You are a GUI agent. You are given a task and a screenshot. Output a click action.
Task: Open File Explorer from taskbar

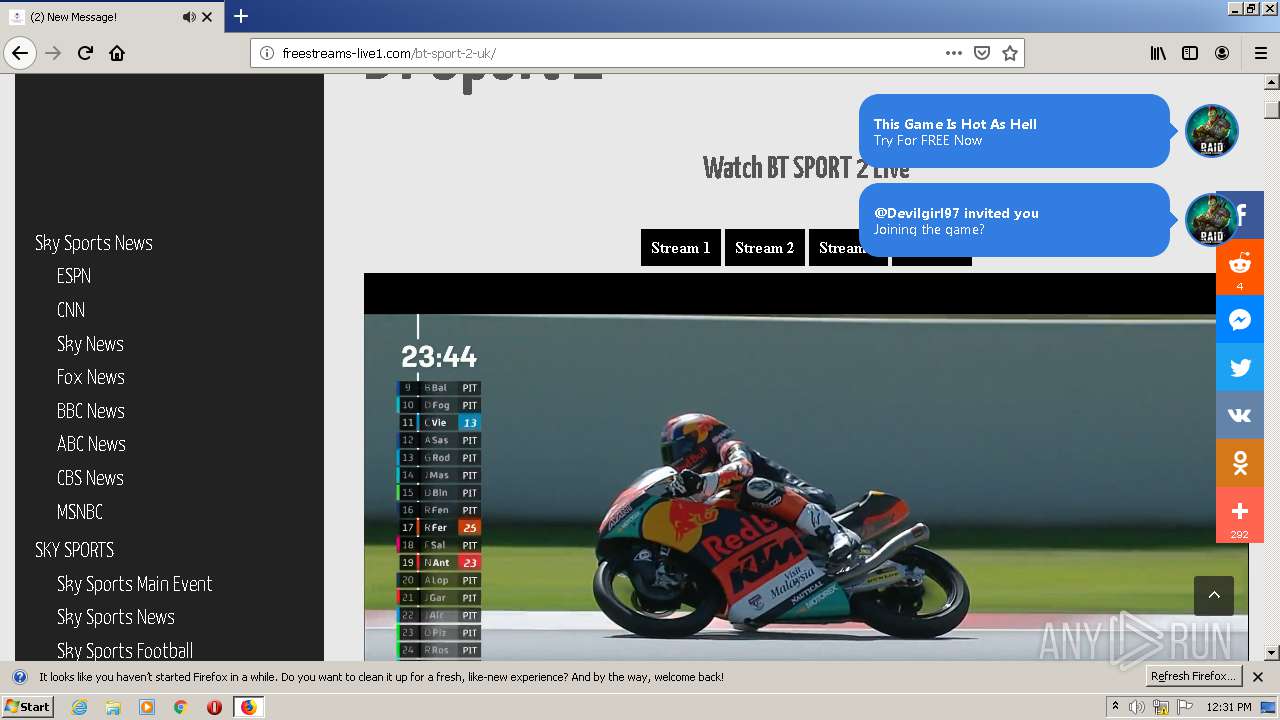coord(113,707)
